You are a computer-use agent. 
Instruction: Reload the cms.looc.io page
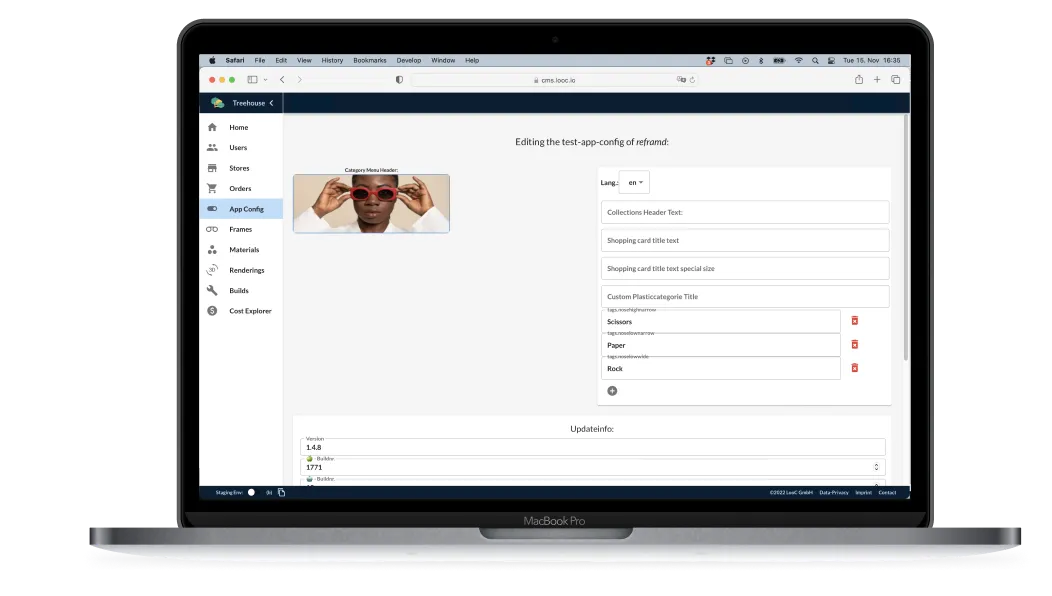coord(692,80)
